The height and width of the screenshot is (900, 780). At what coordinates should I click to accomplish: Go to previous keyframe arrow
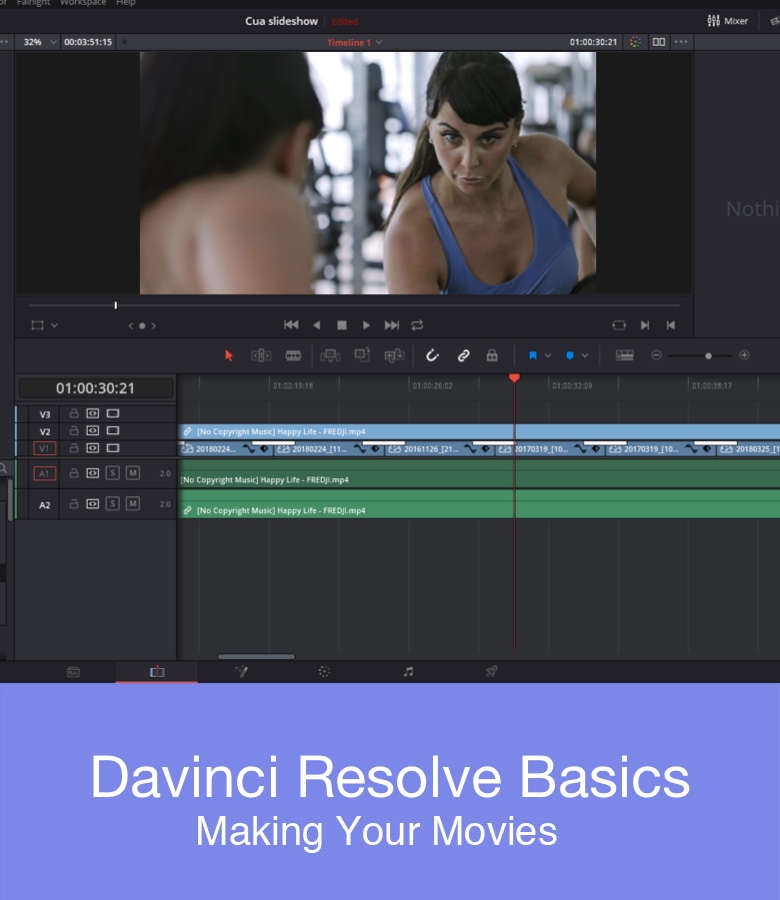click(131, 326)
